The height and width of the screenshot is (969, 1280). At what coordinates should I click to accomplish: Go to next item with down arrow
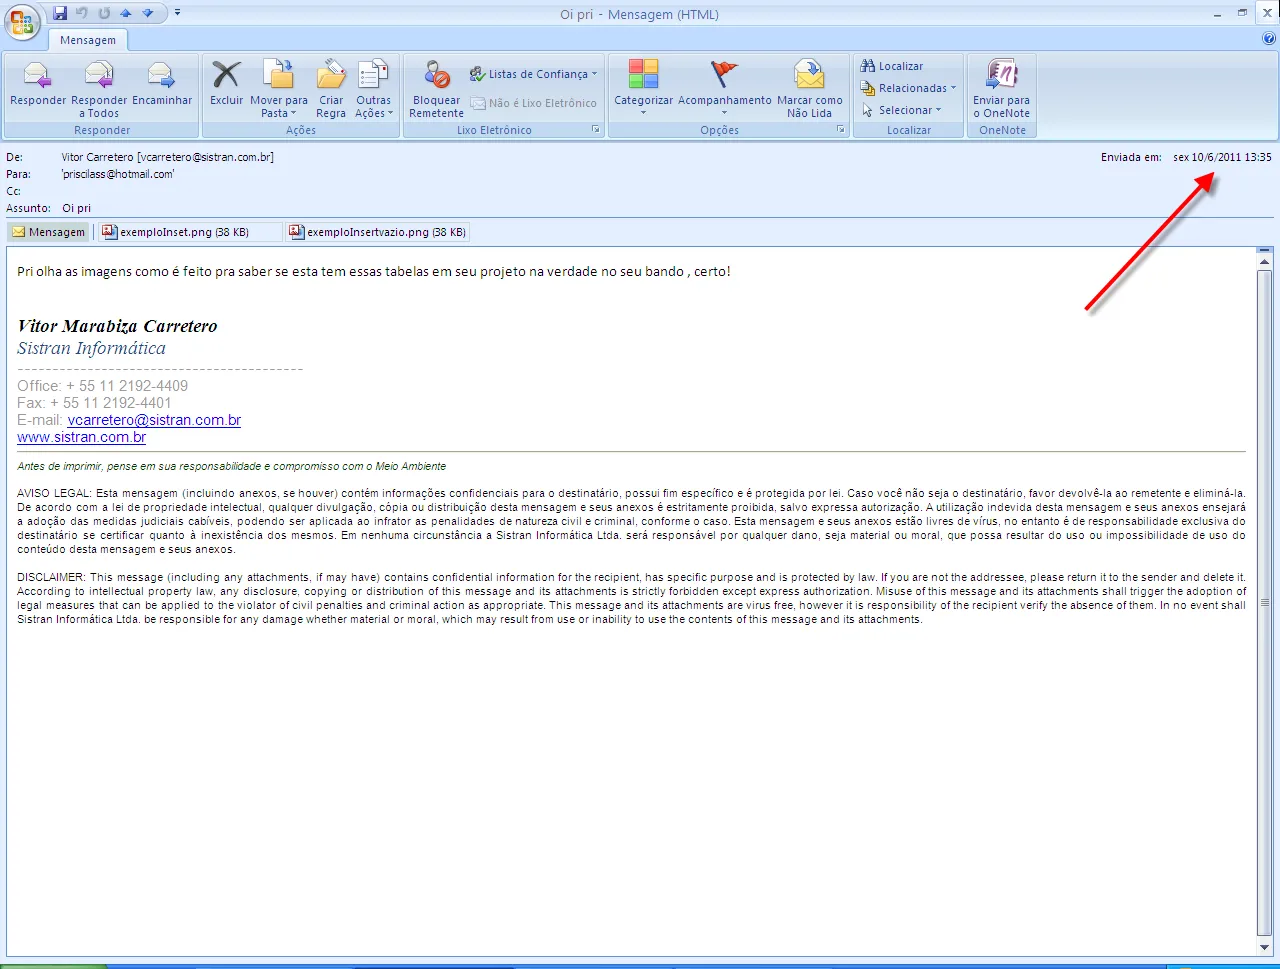click(148, 13)
